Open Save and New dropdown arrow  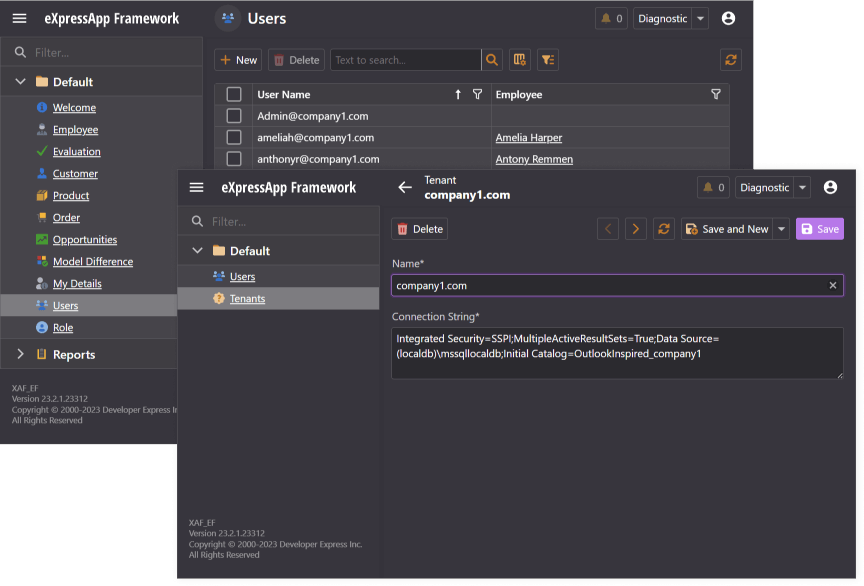pos(781,229)
